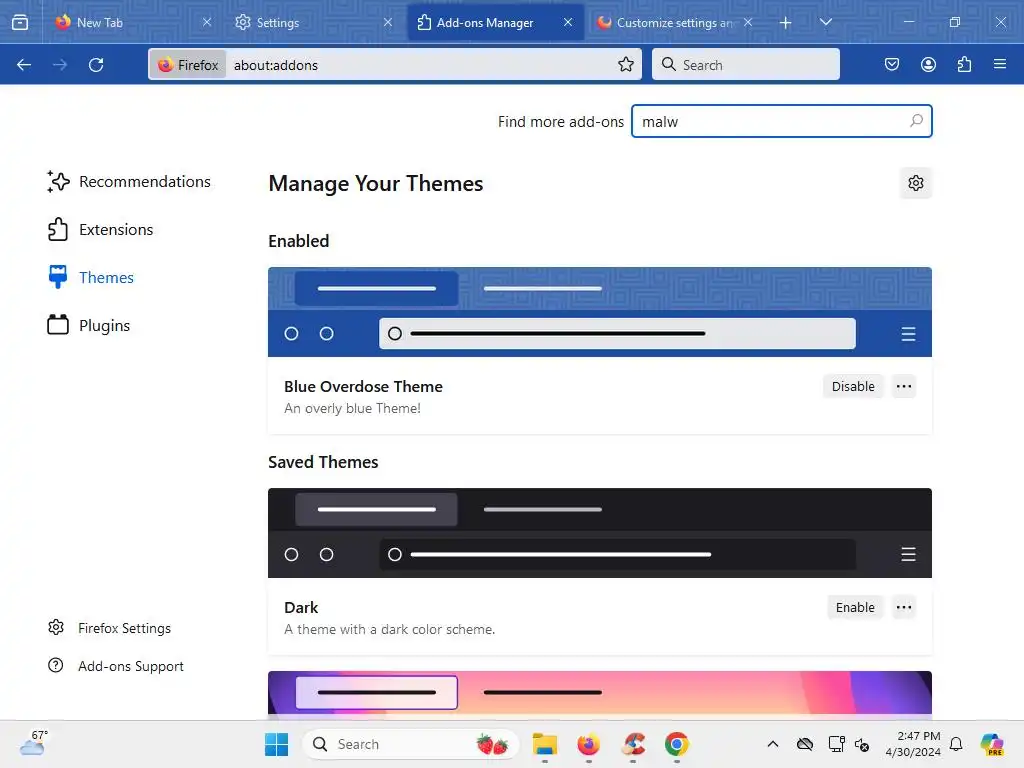
Task: Click the magnifier in add-ons search
Action: coord(916,121)
